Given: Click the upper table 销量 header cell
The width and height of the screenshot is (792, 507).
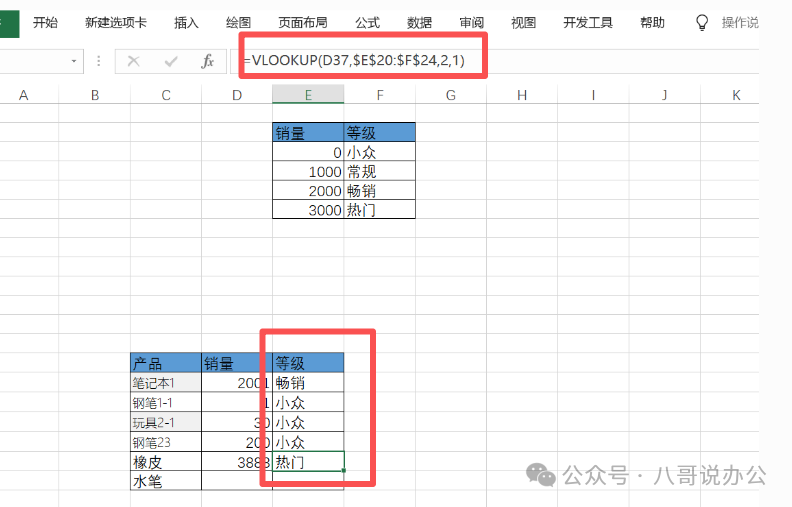Looking at the screenshot, I should 308,132.
